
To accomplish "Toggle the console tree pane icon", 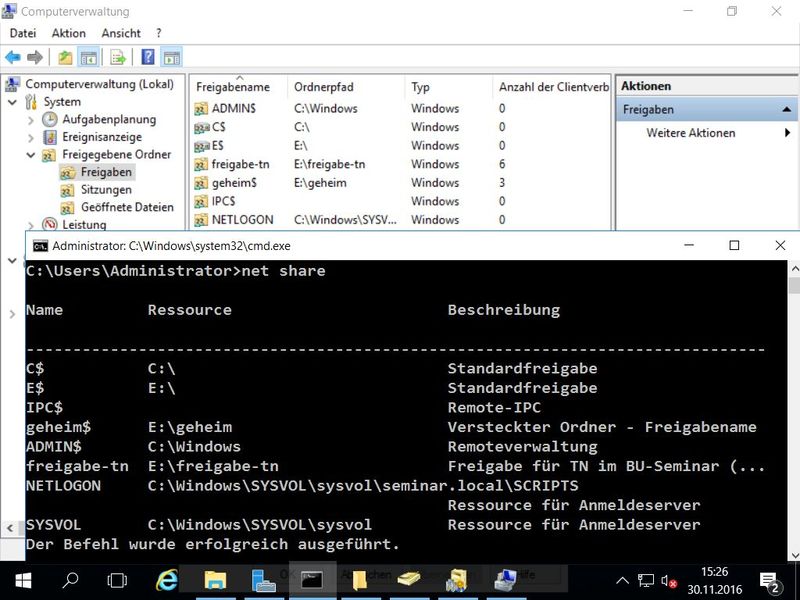I will [x=88, y=58].
